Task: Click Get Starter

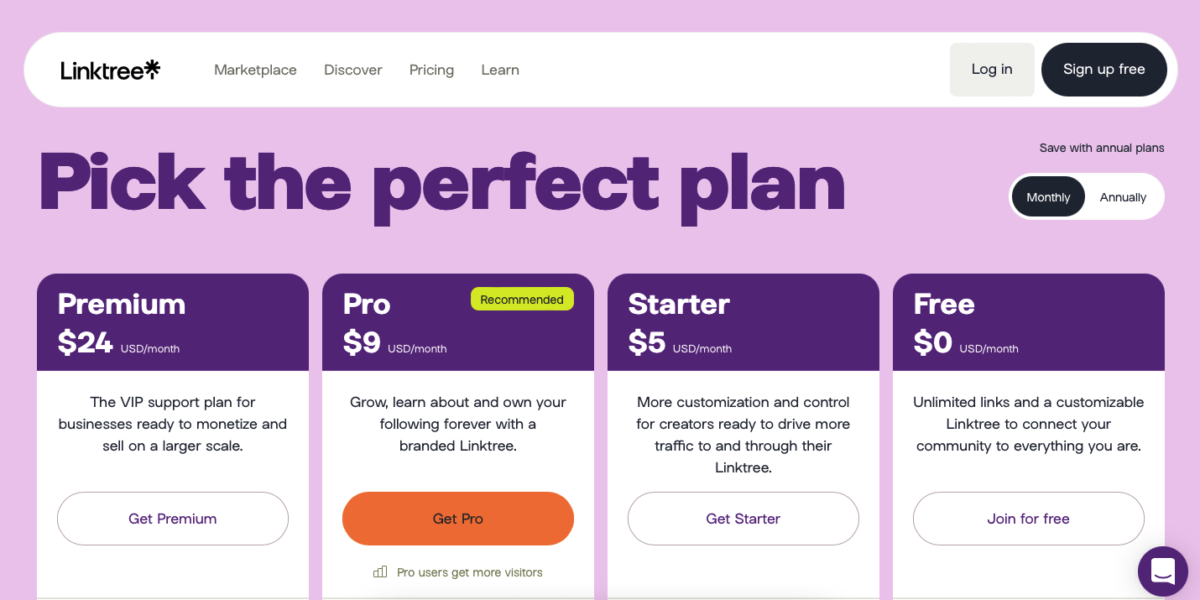Action: click(x=742, y=518)
